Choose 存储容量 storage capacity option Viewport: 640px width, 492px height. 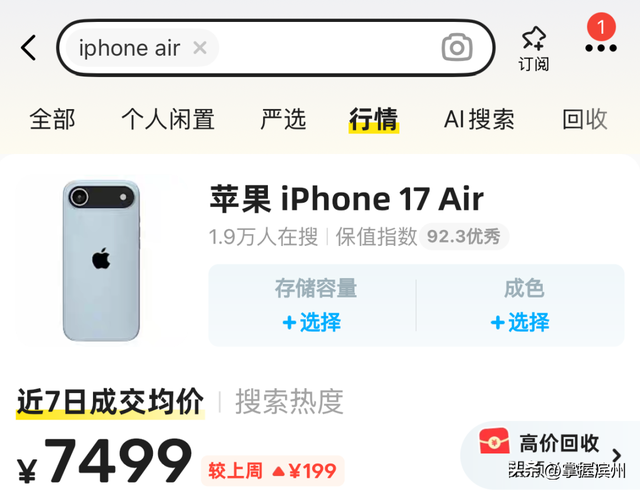(313, 305)
